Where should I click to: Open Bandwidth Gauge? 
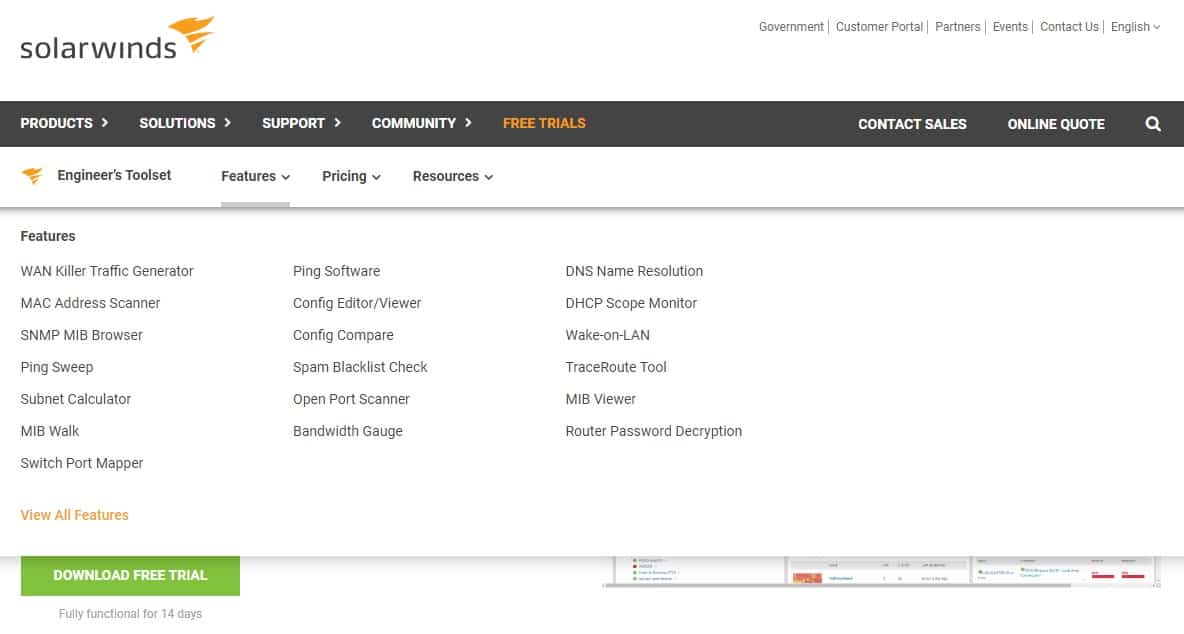coord(348,431)
